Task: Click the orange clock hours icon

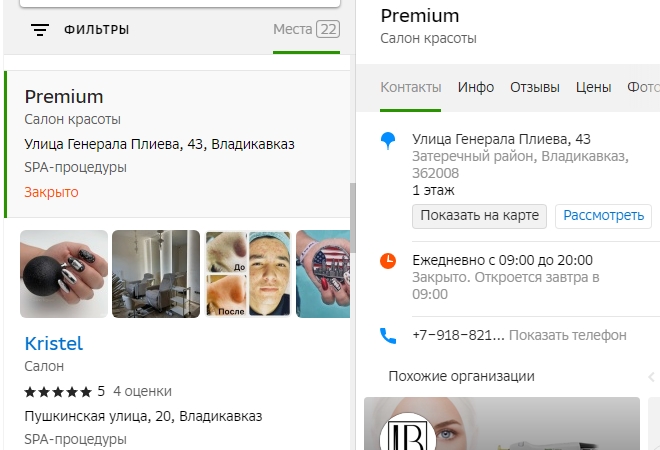Action: 388,261
